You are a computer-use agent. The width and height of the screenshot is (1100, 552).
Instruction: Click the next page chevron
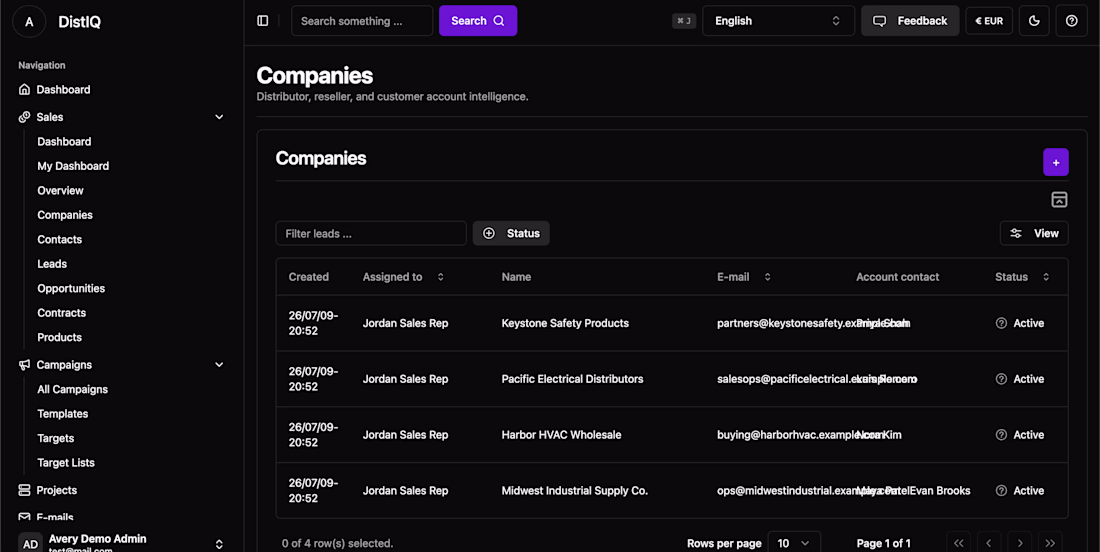click(1019, 543)
